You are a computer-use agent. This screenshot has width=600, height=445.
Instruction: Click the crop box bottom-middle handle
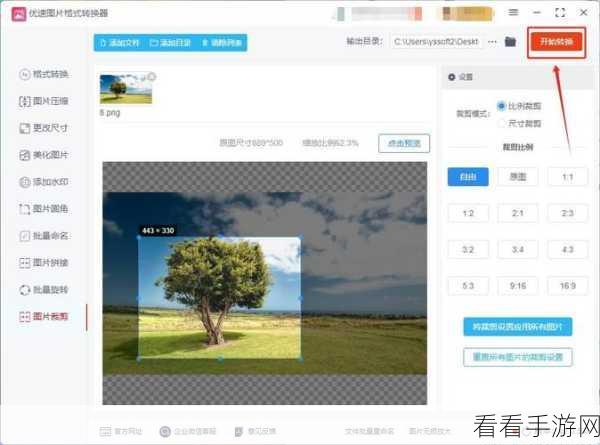tap(220, 359)
